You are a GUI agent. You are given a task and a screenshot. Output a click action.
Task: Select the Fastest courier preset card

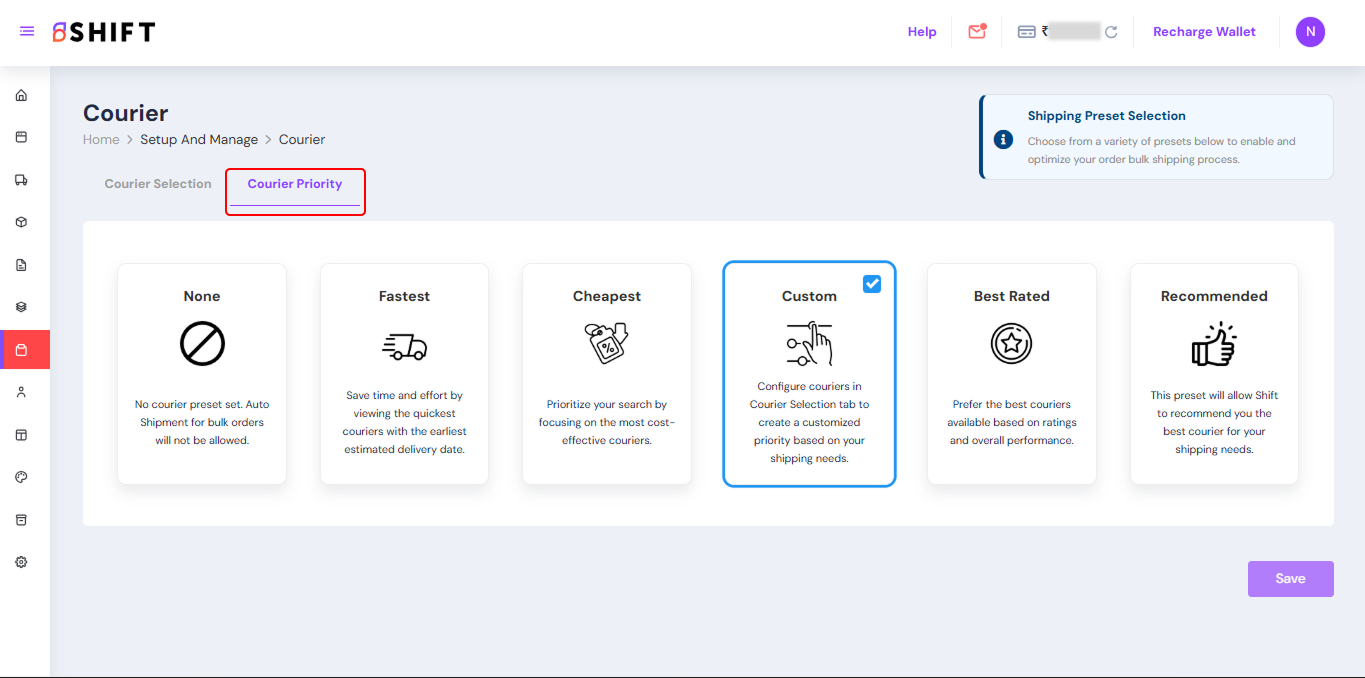coord(404,374)
